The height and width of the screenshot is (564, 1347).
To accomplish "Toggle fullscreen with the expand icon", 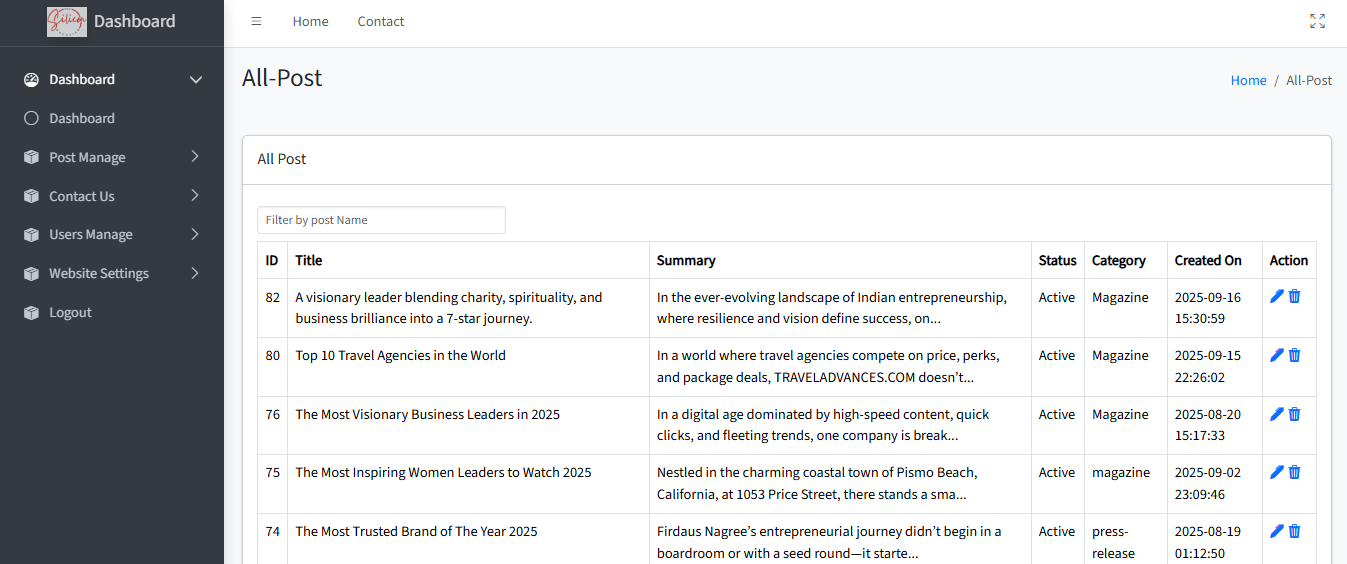I will coord(1317,21).
